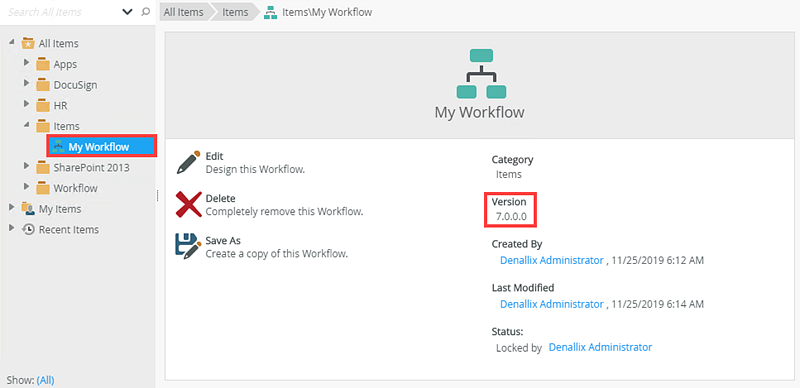
Task: Select SharePoint 2013 in the tree
Action: (x=91, y=167)
